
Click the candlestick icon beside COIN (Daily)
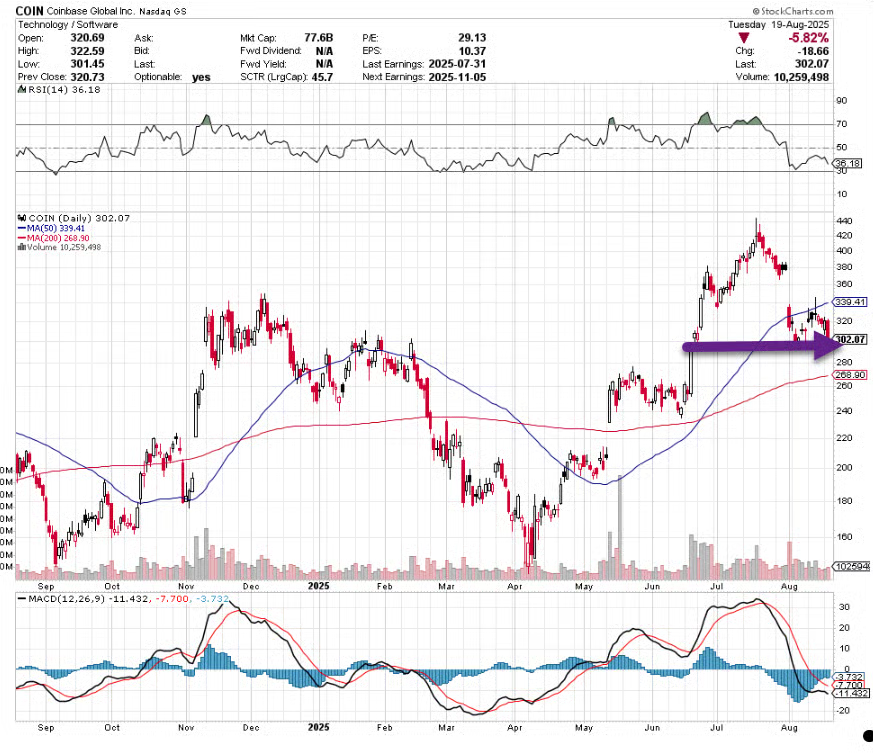click(x=22, y=218)
